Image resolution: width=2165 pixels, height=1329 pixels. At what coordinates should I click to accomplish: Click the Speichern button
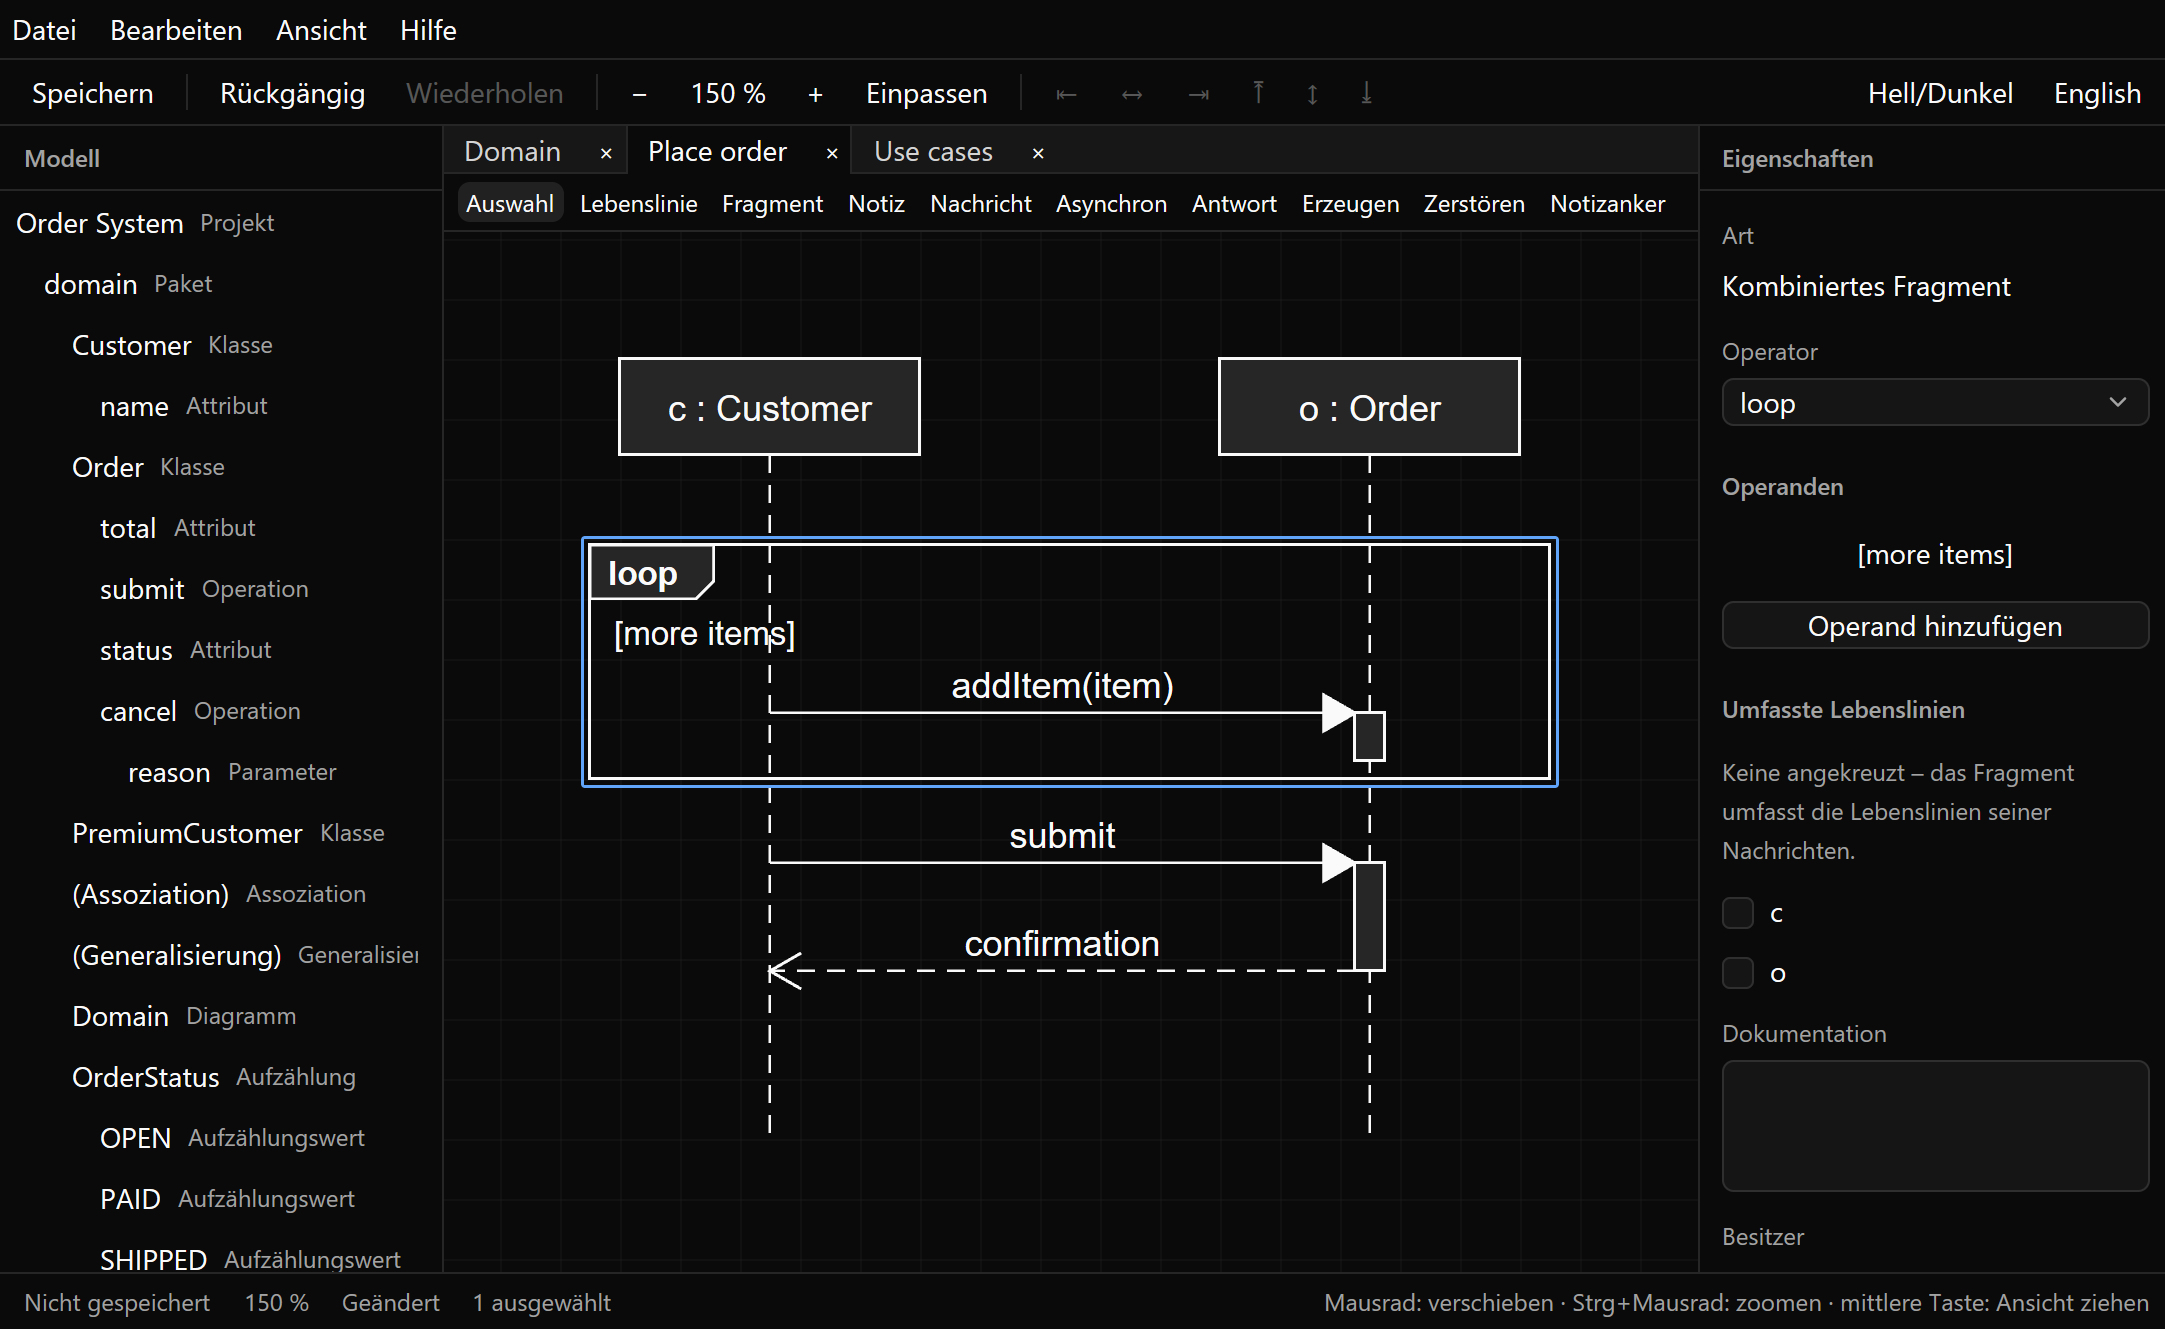click(x=93, y=94)
